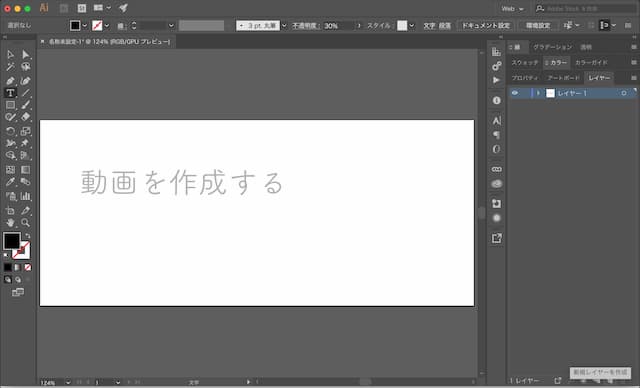
Task: Open the Character panel icon in dock
Action: [x=496, y=121]
